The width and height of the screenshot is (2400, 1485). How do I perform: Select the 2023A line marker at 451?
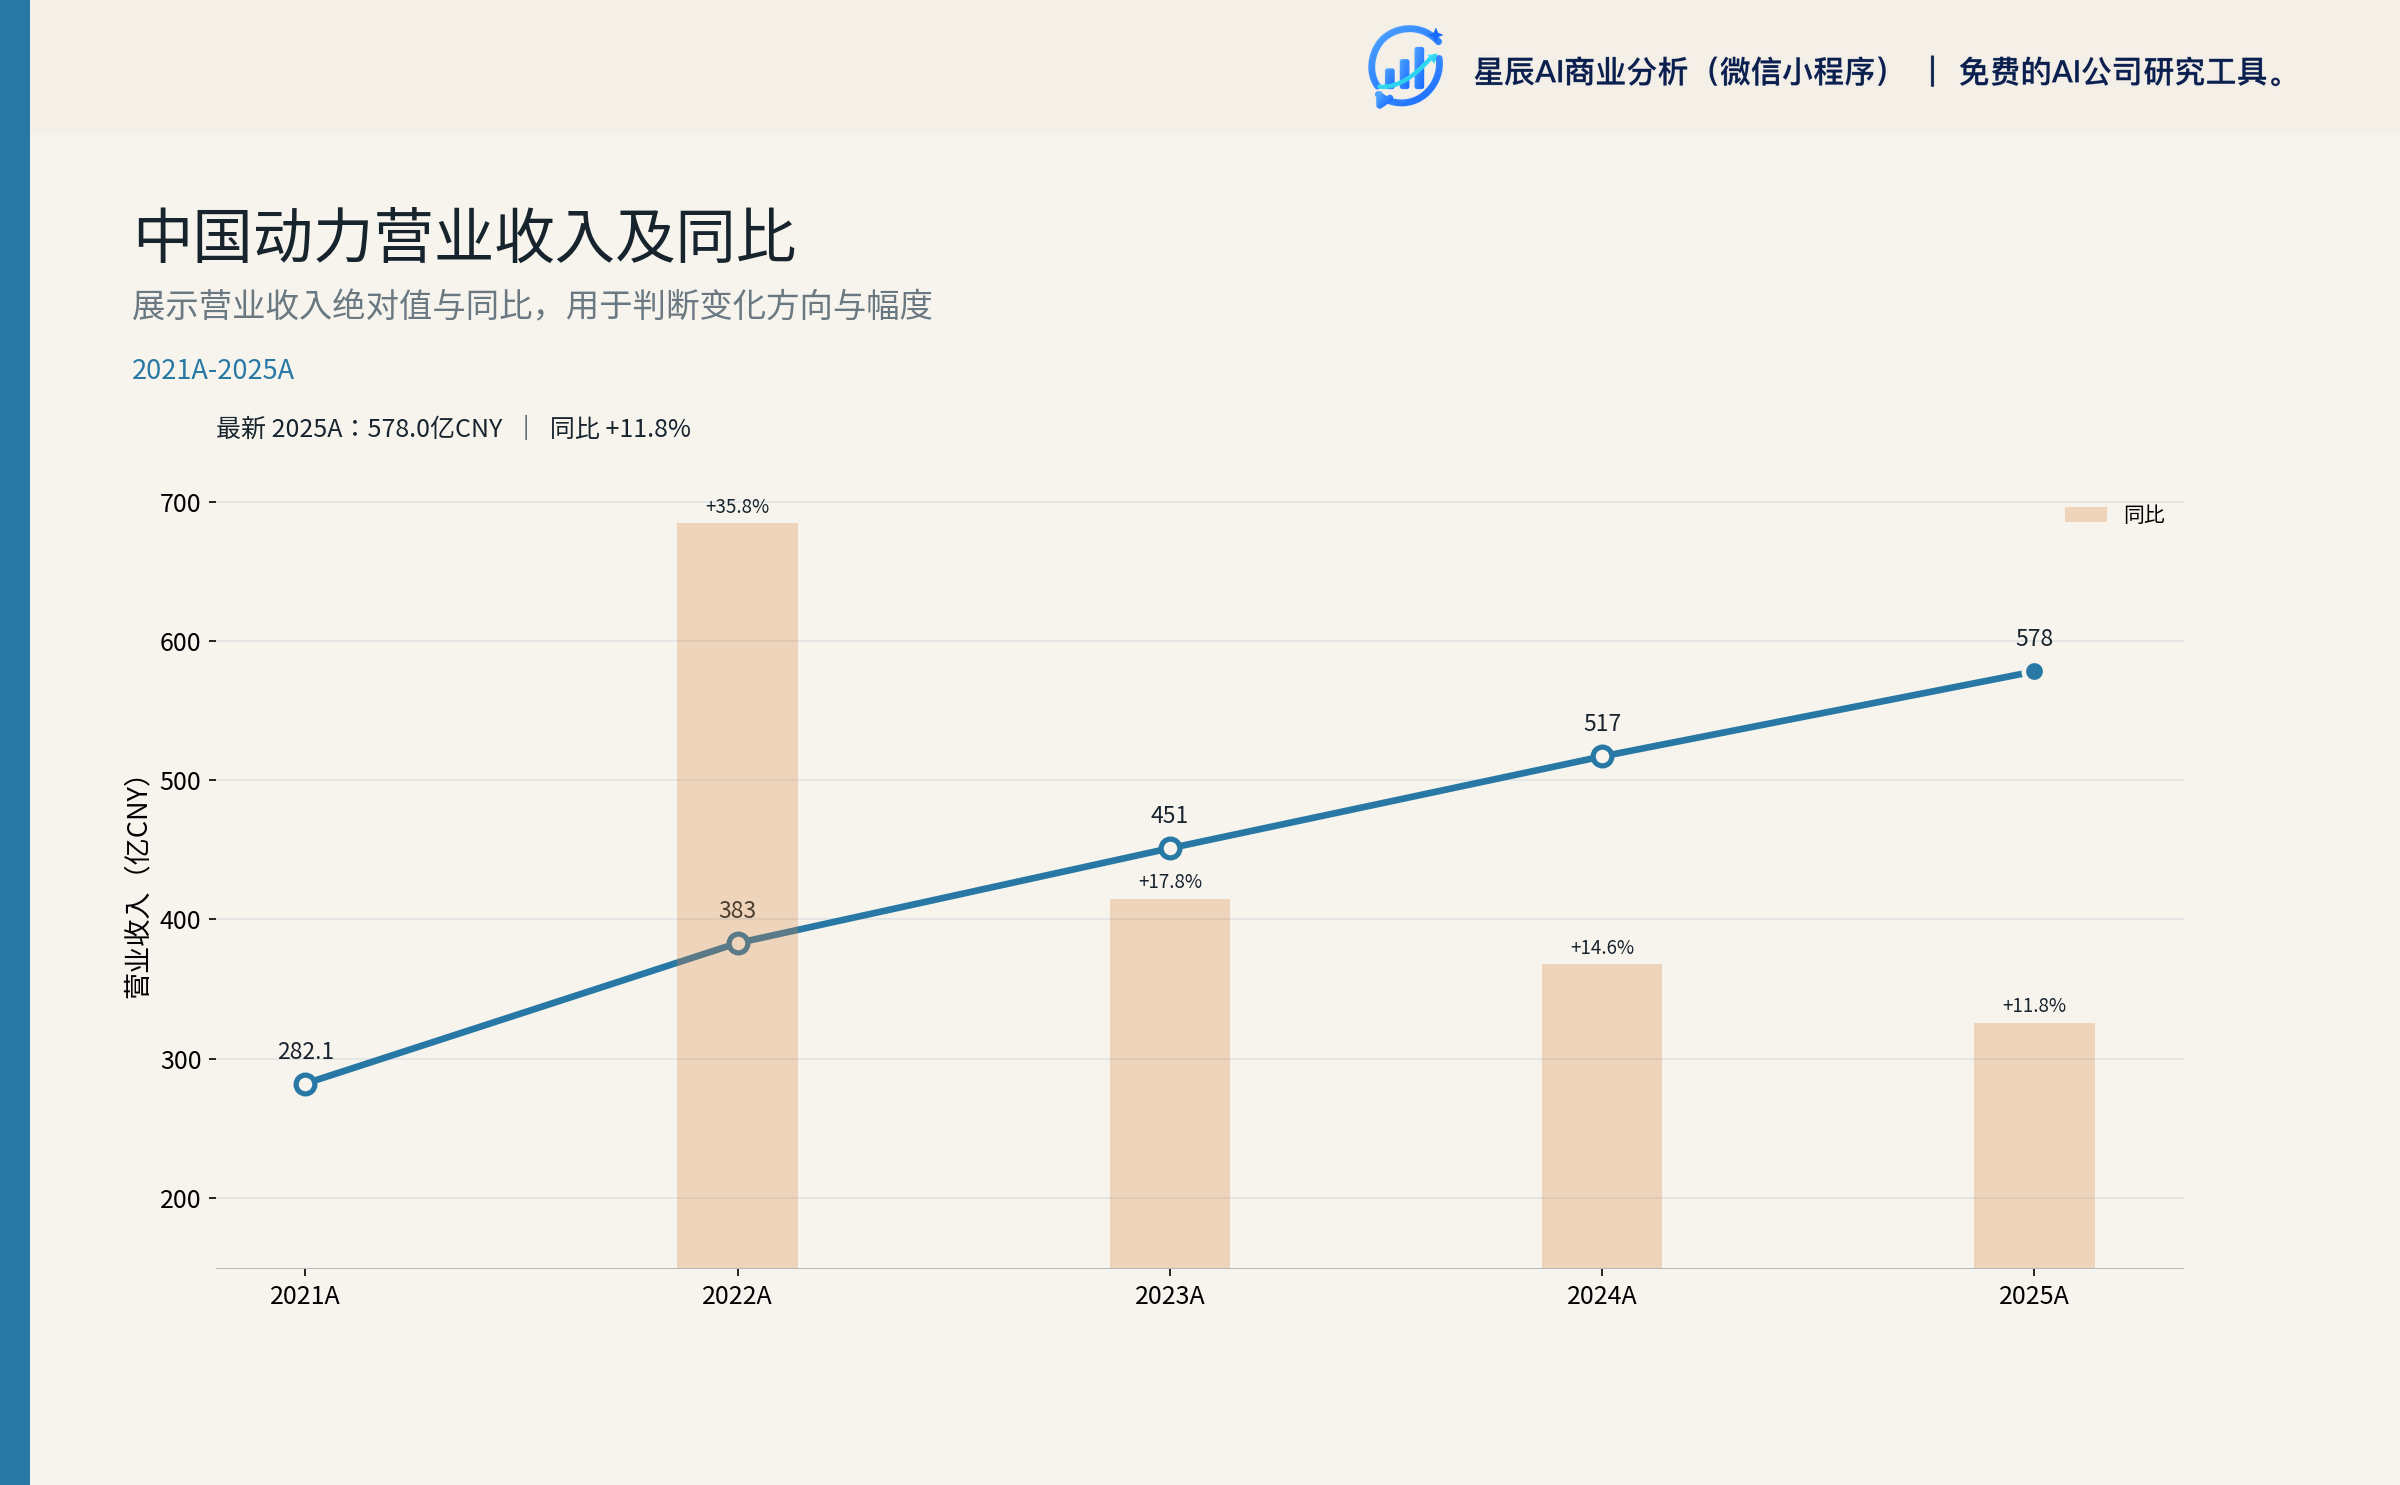(x=1169, y=849)
